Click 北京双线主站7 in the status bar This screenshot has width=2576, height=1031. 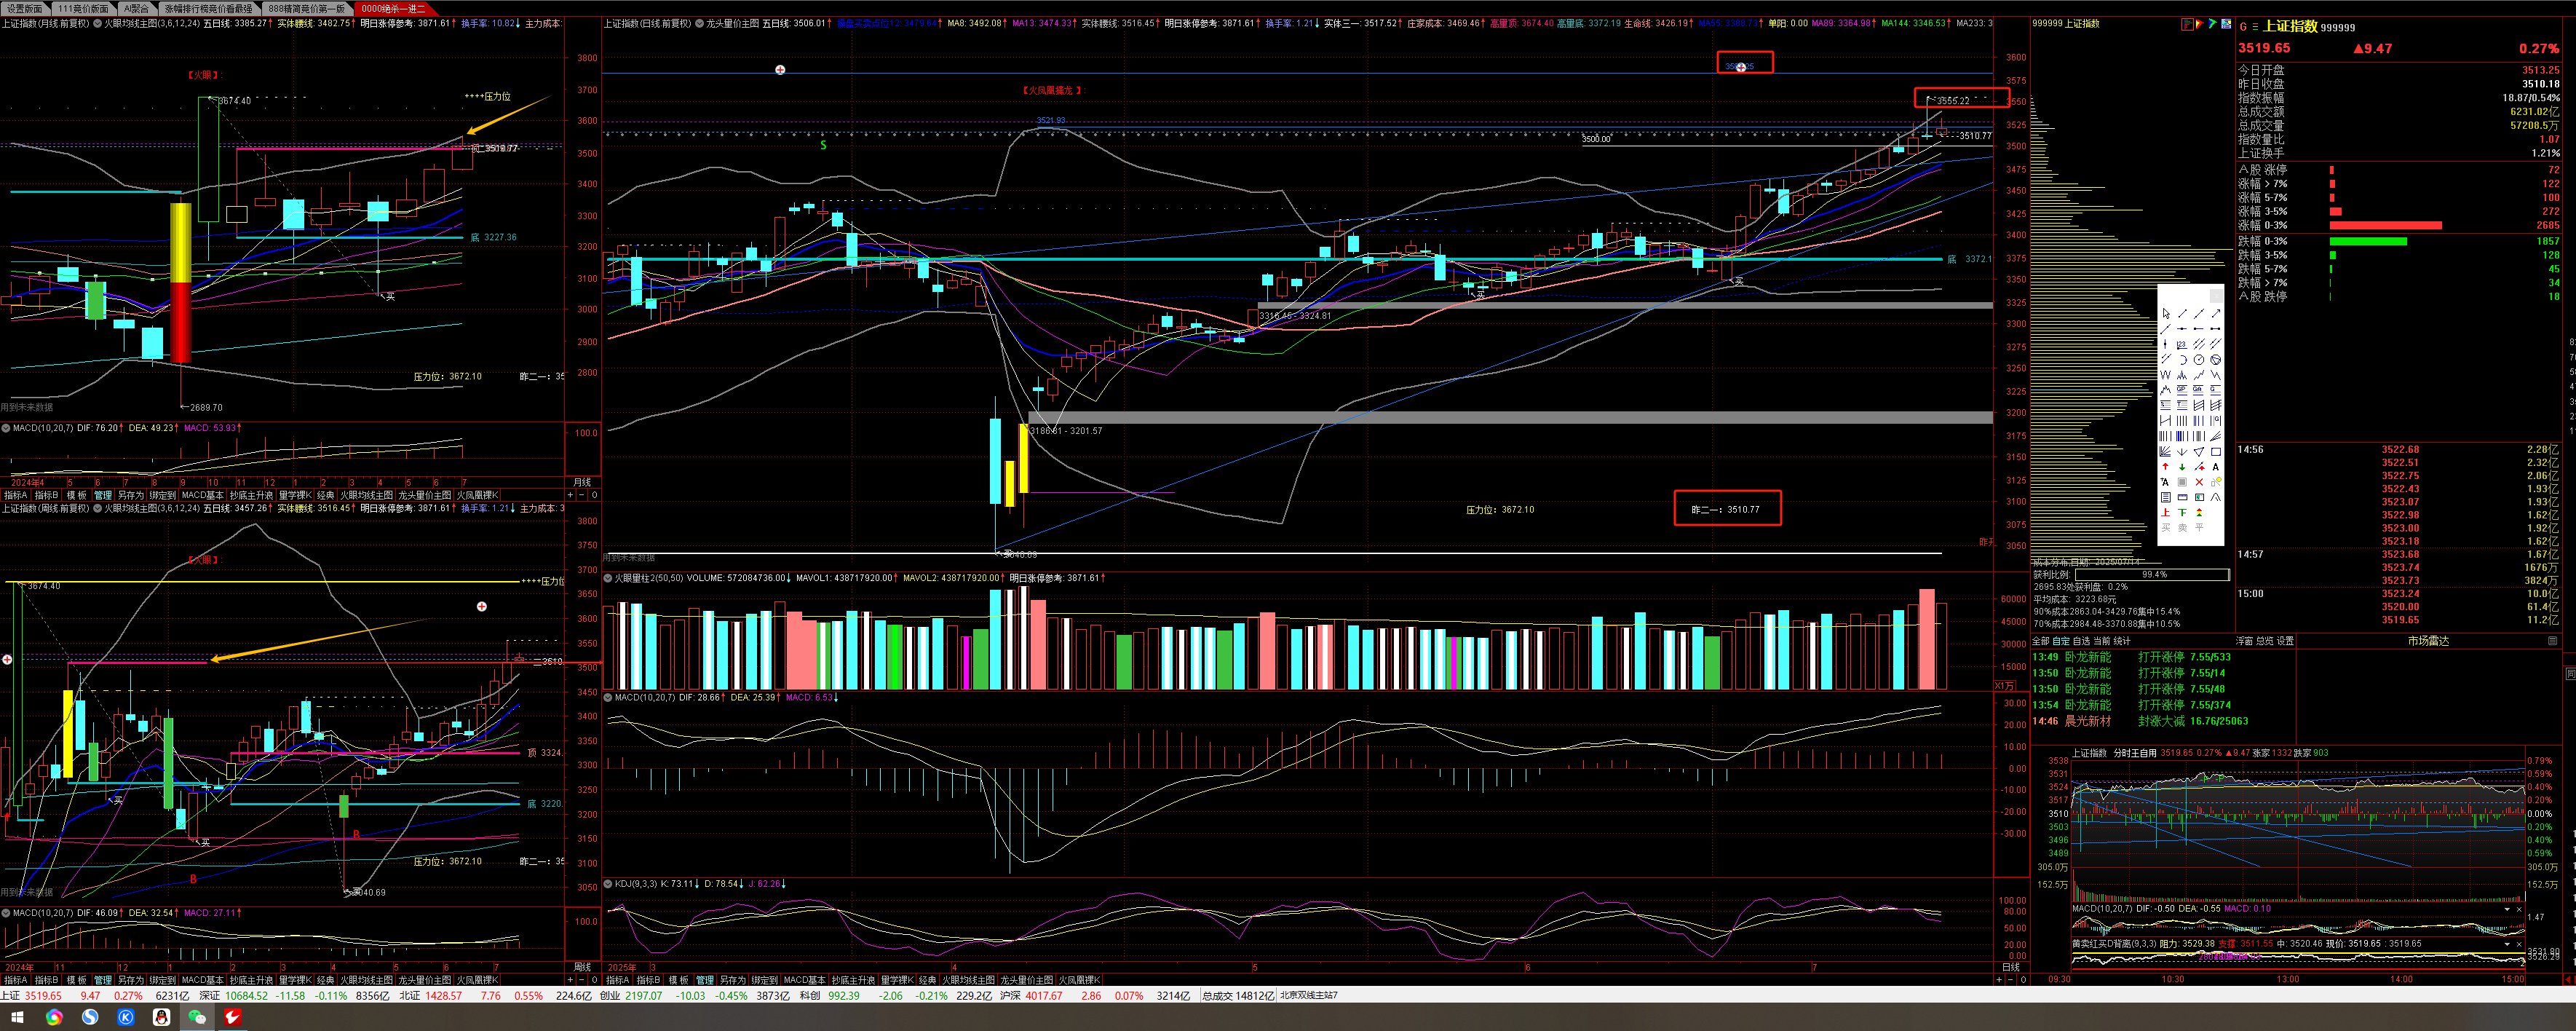tap(1309, 995)
